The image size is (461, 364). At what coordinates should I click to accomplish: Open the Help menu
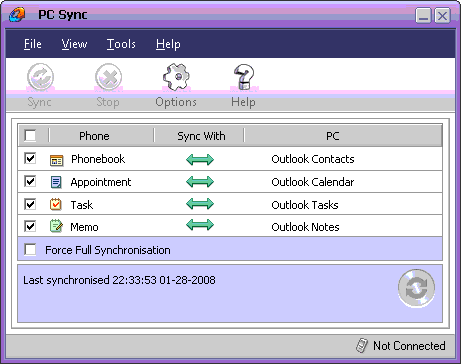168,44
